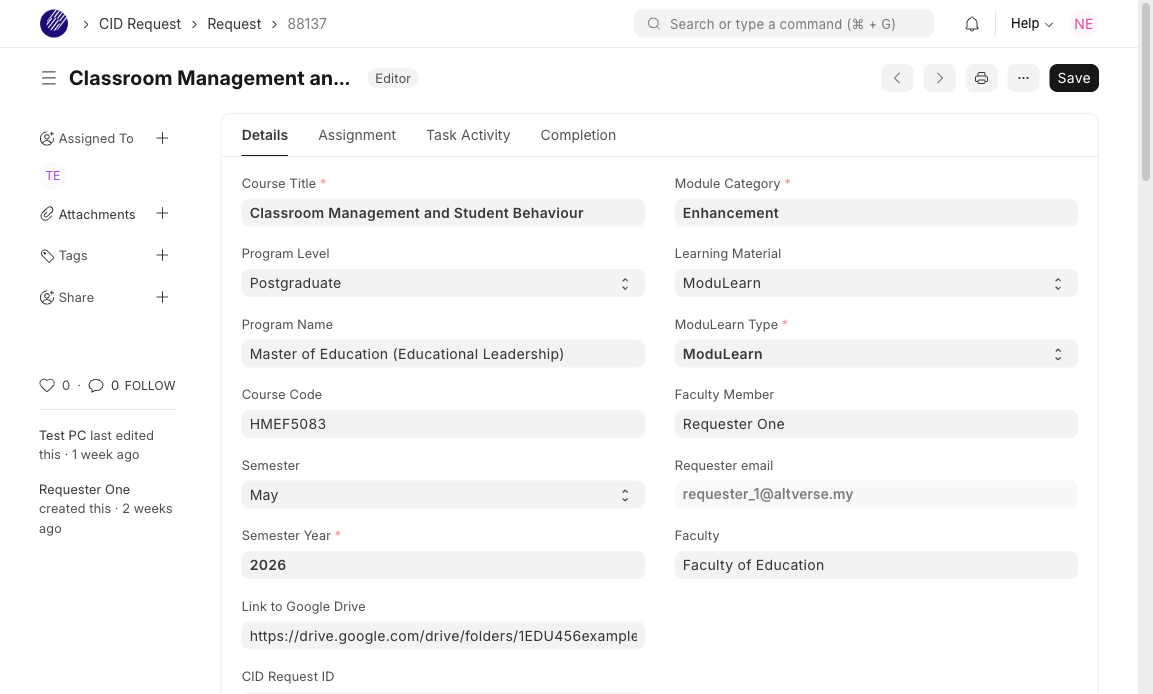
Task: Like the document with heart icon
Action: coord(47,386)
